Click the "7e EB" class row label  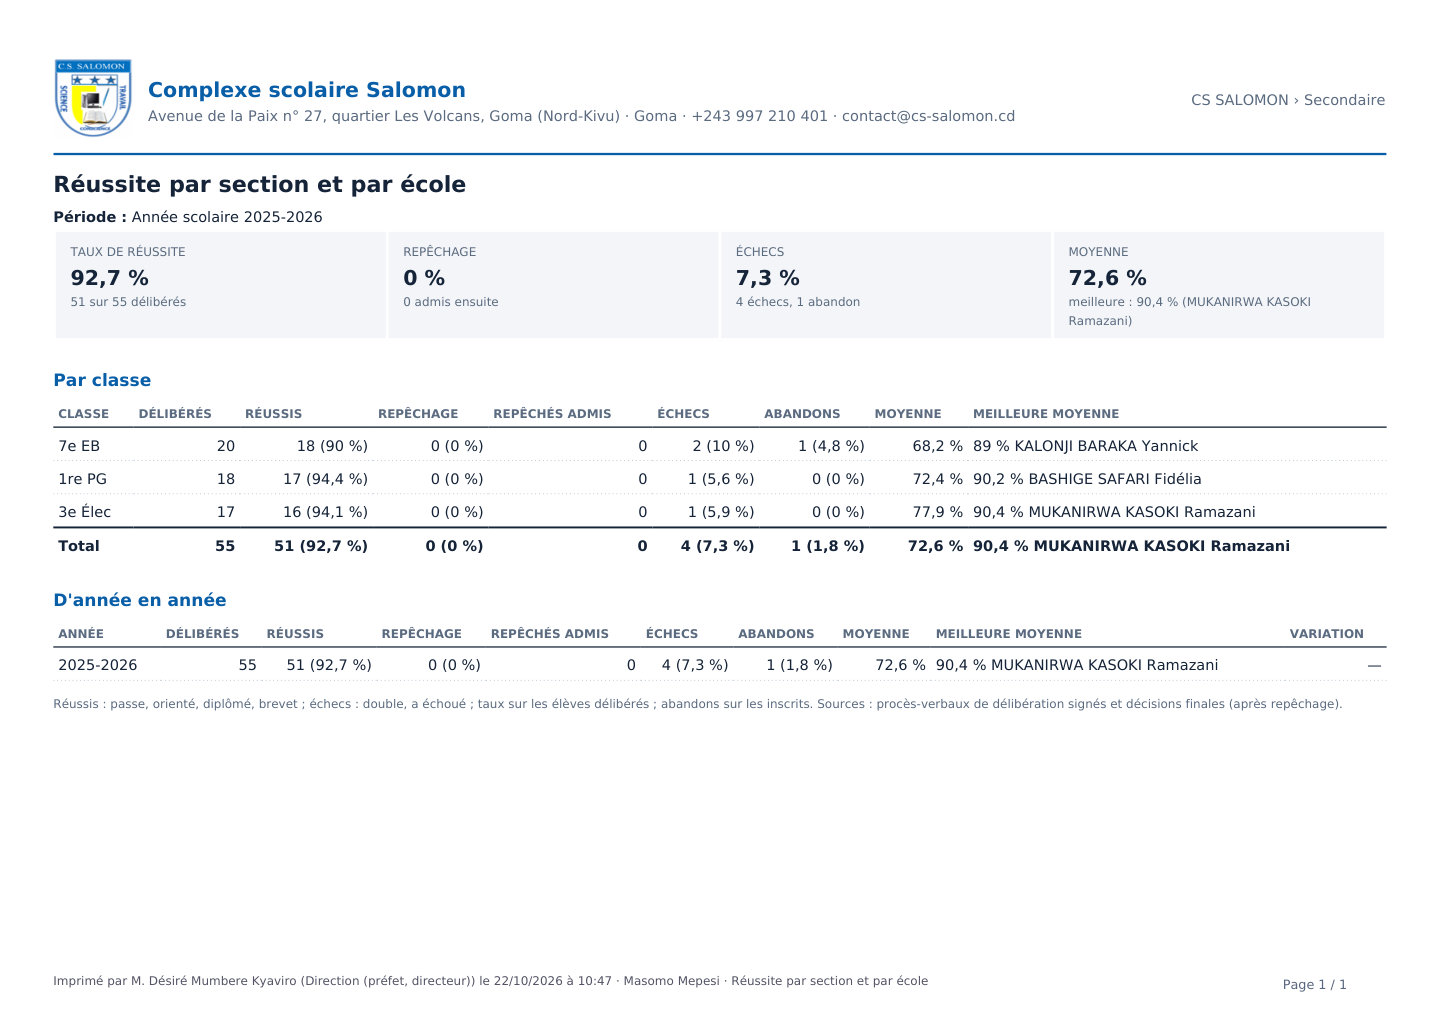(x=79, y=446)
